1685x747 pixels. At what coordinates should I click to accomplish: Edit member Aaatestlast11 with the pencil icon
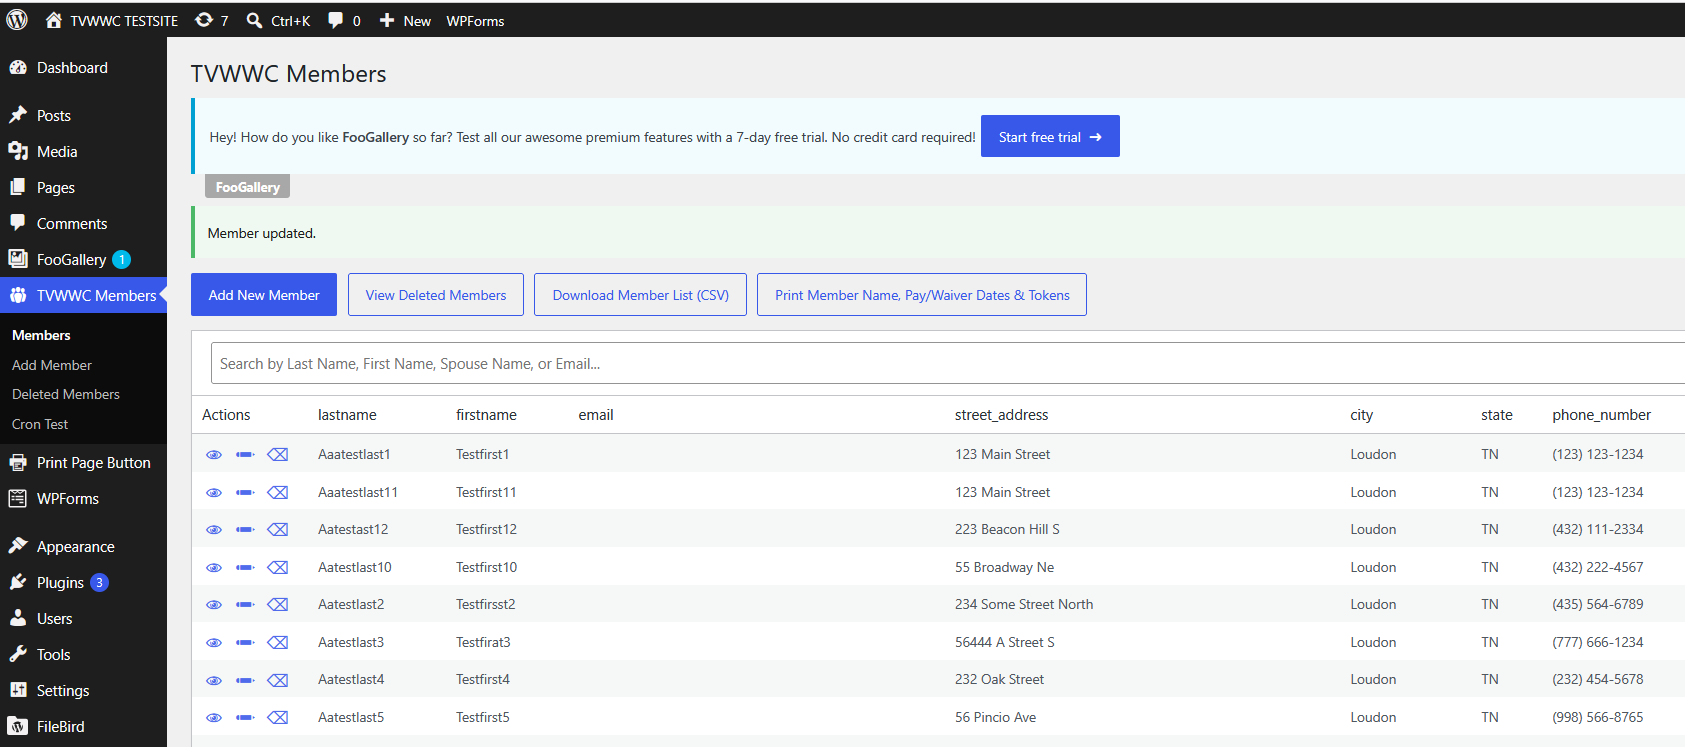(x=245, y=492)
